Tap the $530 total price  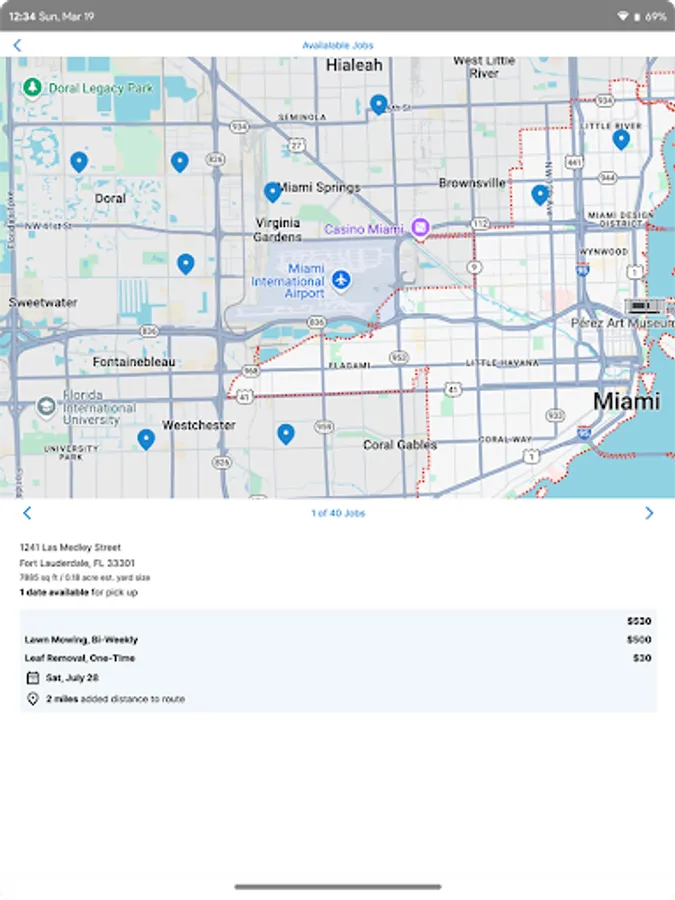click(x=639, y=621)
